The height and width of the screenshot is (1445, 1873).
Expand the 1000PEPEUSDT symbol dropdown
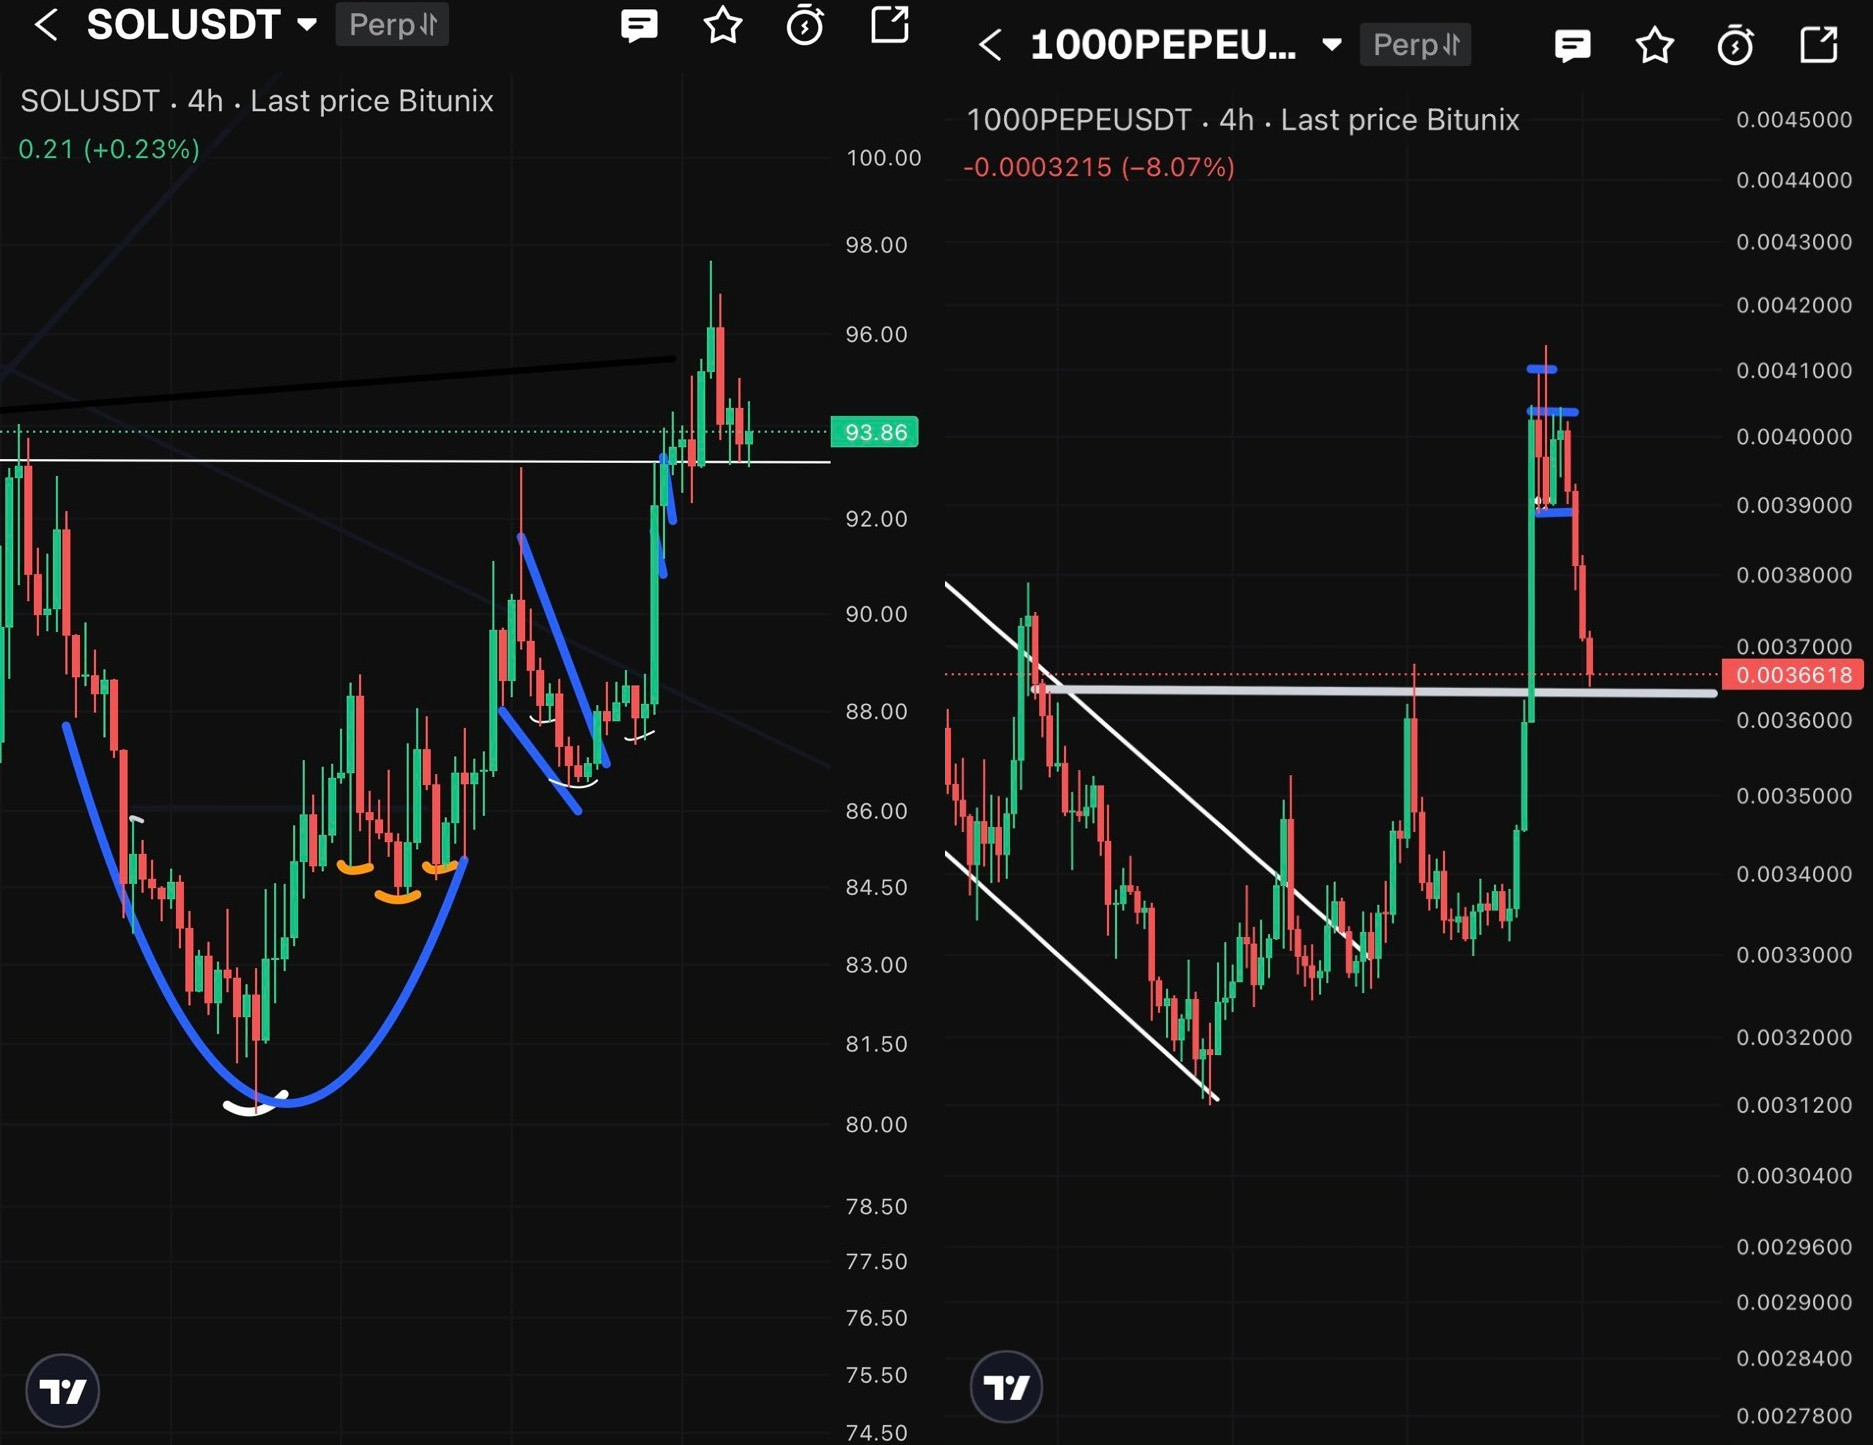pos(1332,45)
